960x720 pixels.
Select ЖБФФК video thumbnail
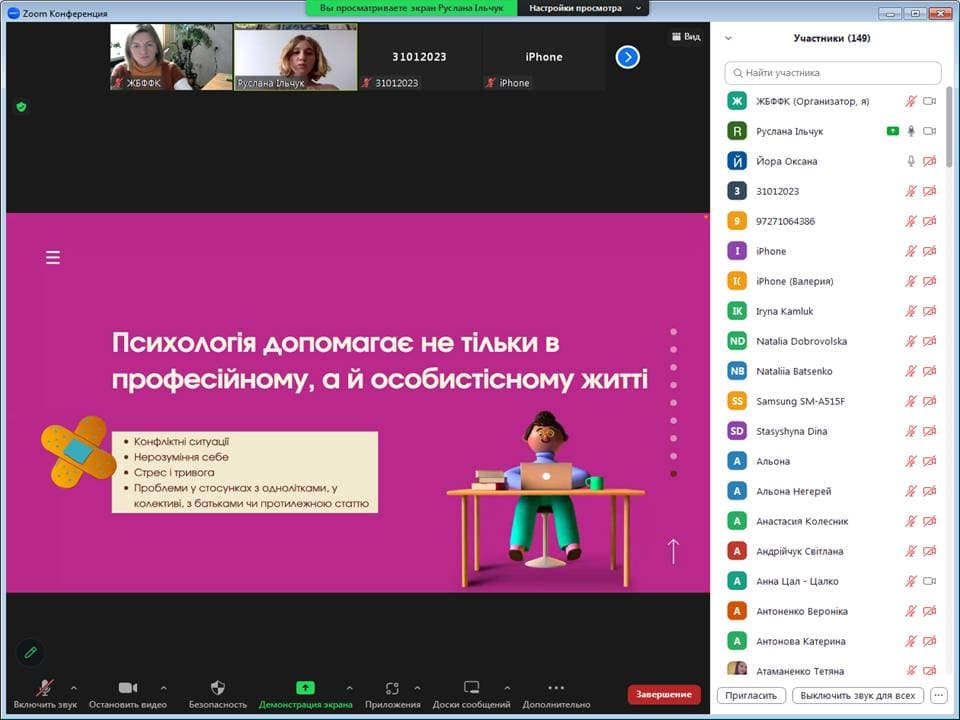point(171,57)
